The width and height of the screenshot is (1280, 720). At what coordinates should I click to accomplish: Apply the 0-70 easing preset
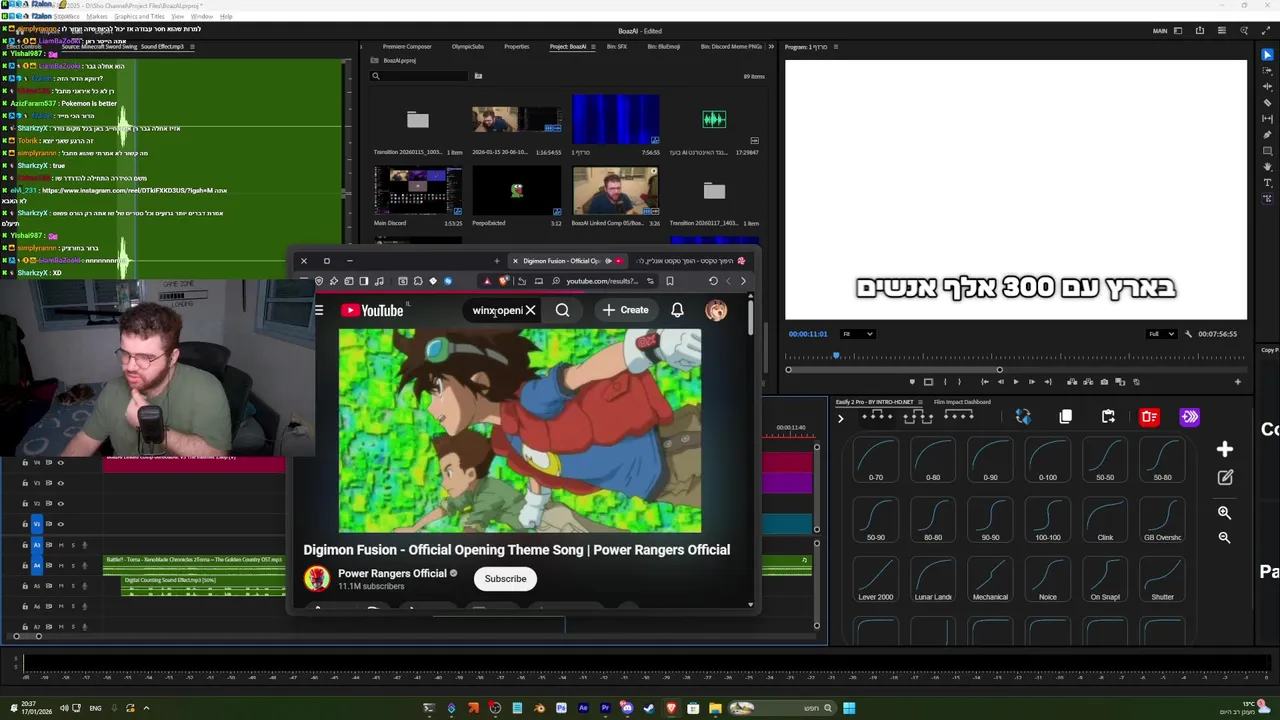876,459
